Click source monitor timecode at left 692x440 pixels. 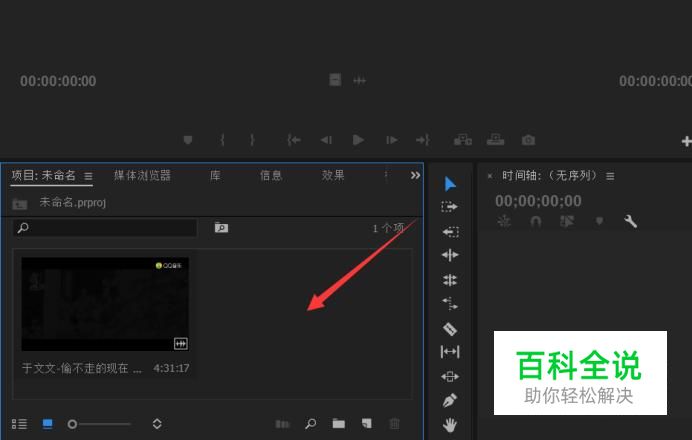pyautogui.click(x=58, y=81)
